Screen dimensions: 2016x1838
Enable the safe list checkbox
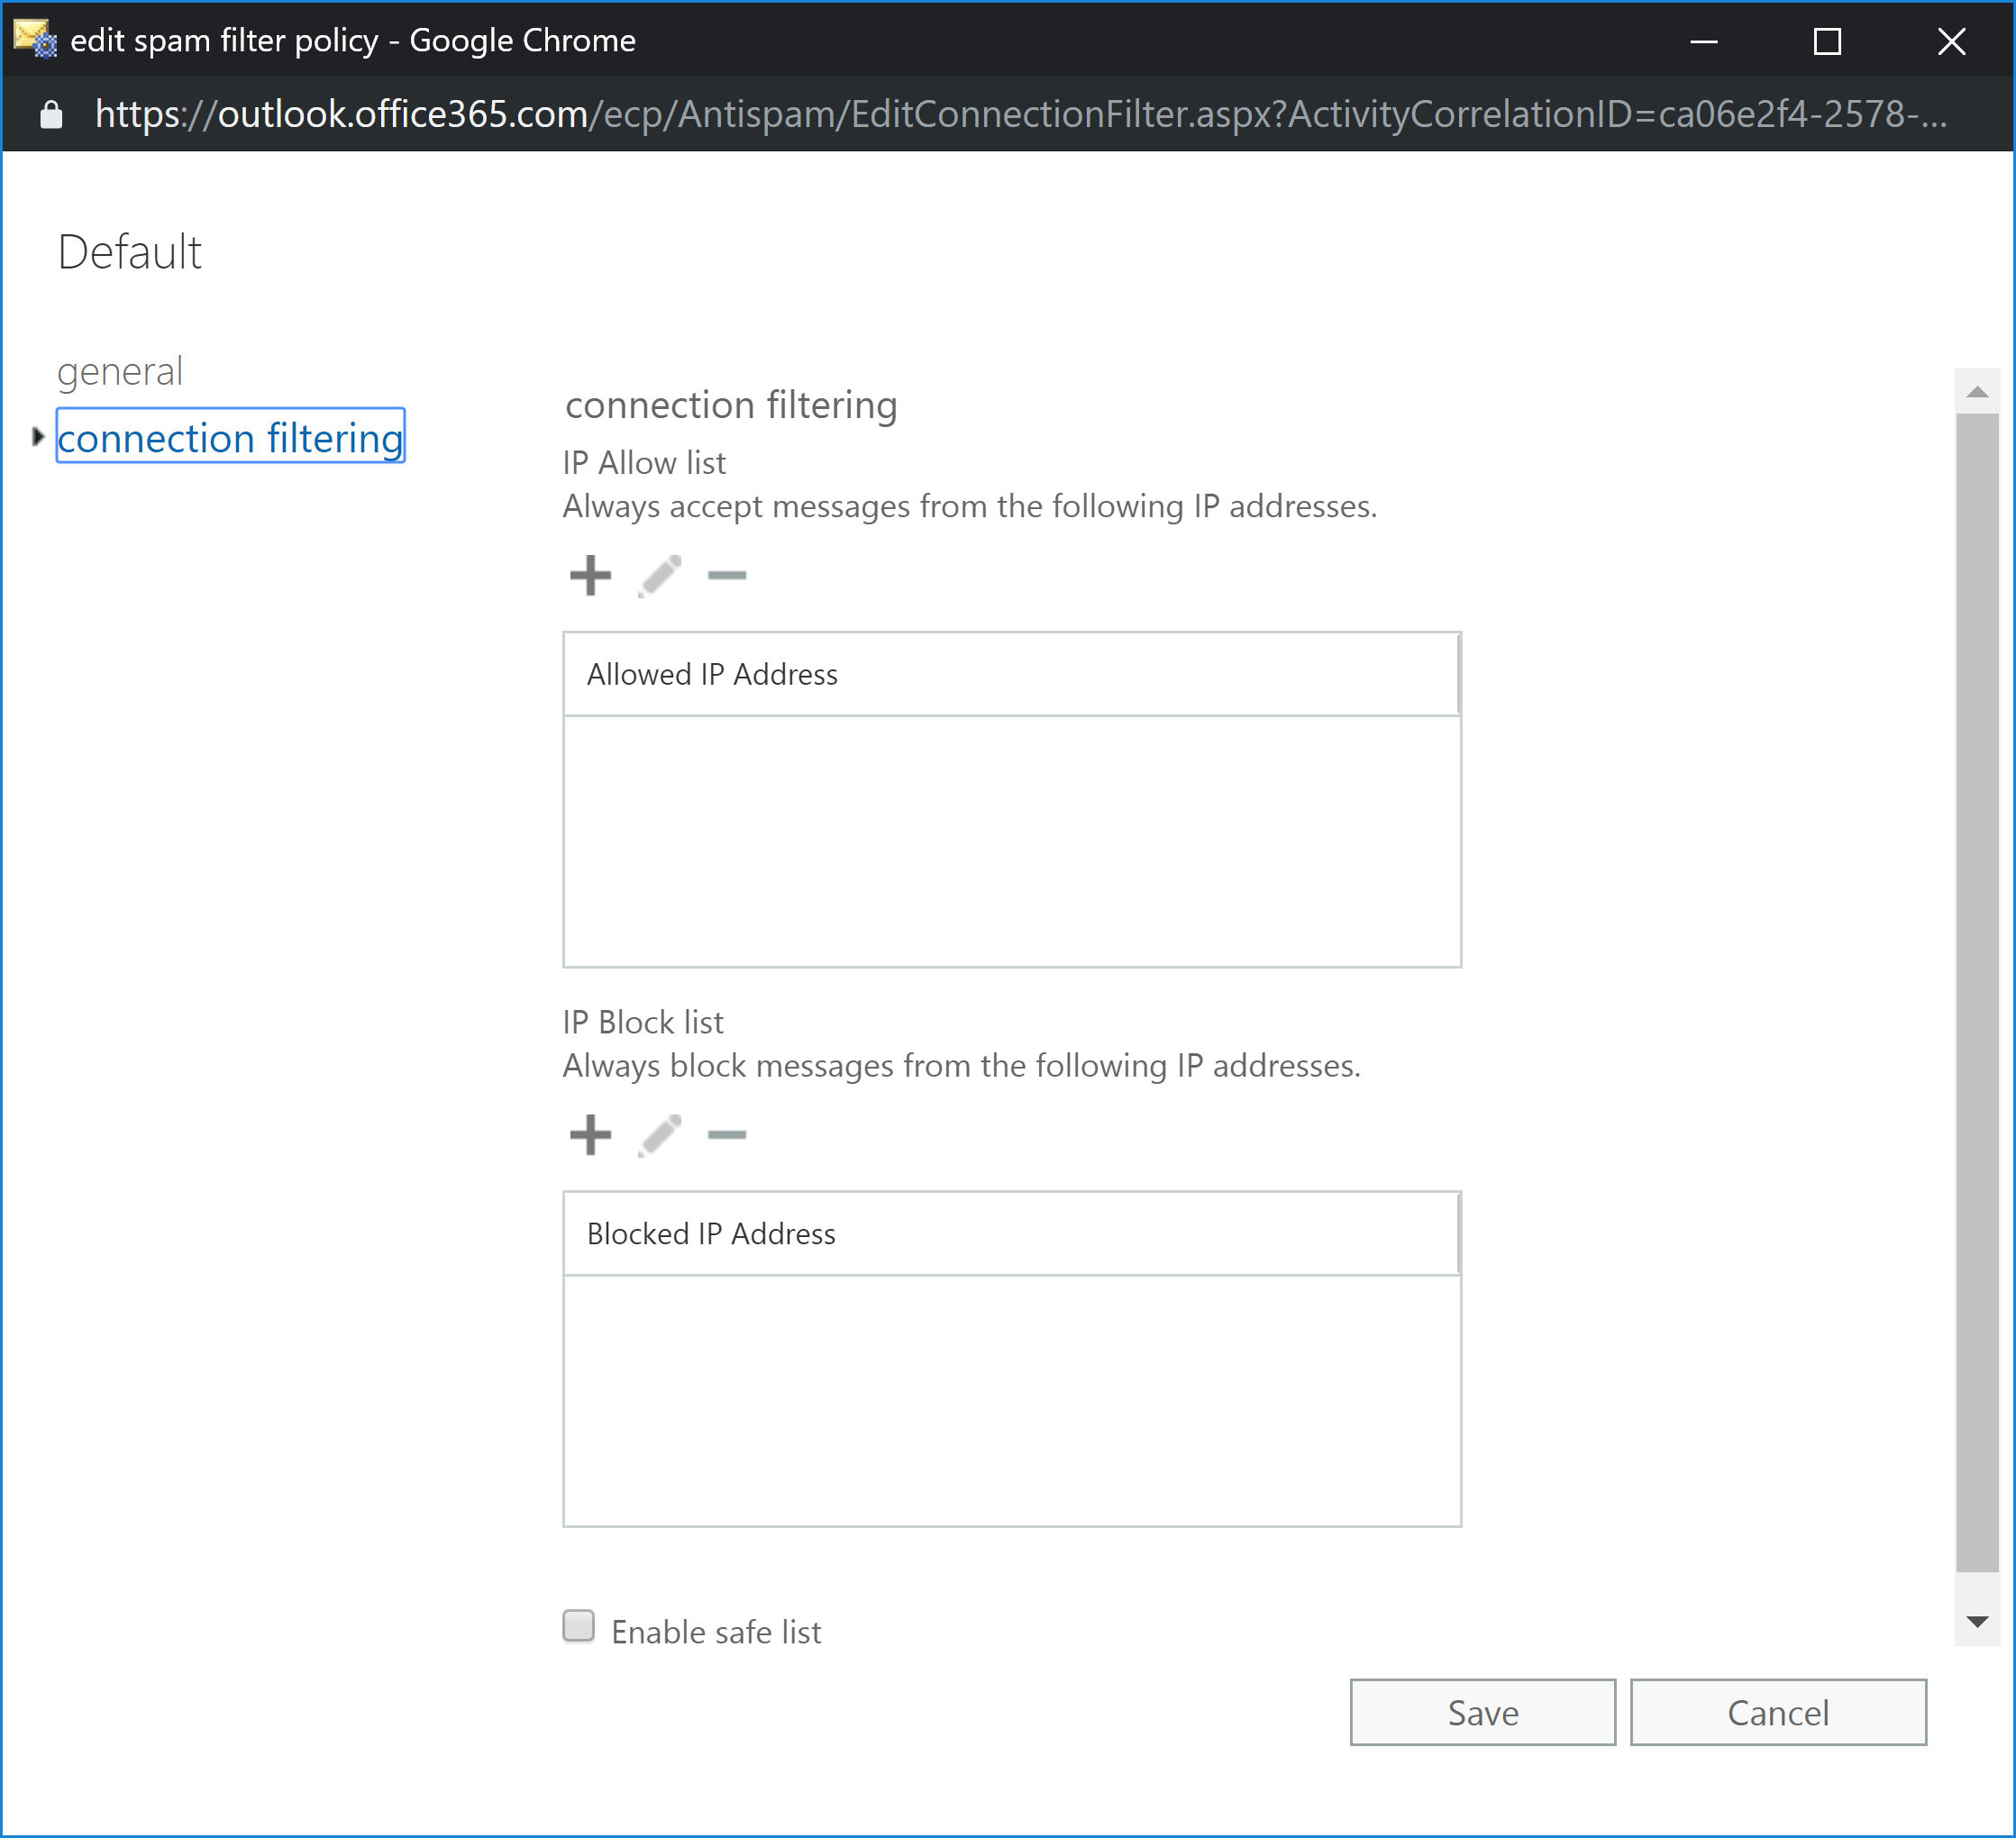[579, 1627]
